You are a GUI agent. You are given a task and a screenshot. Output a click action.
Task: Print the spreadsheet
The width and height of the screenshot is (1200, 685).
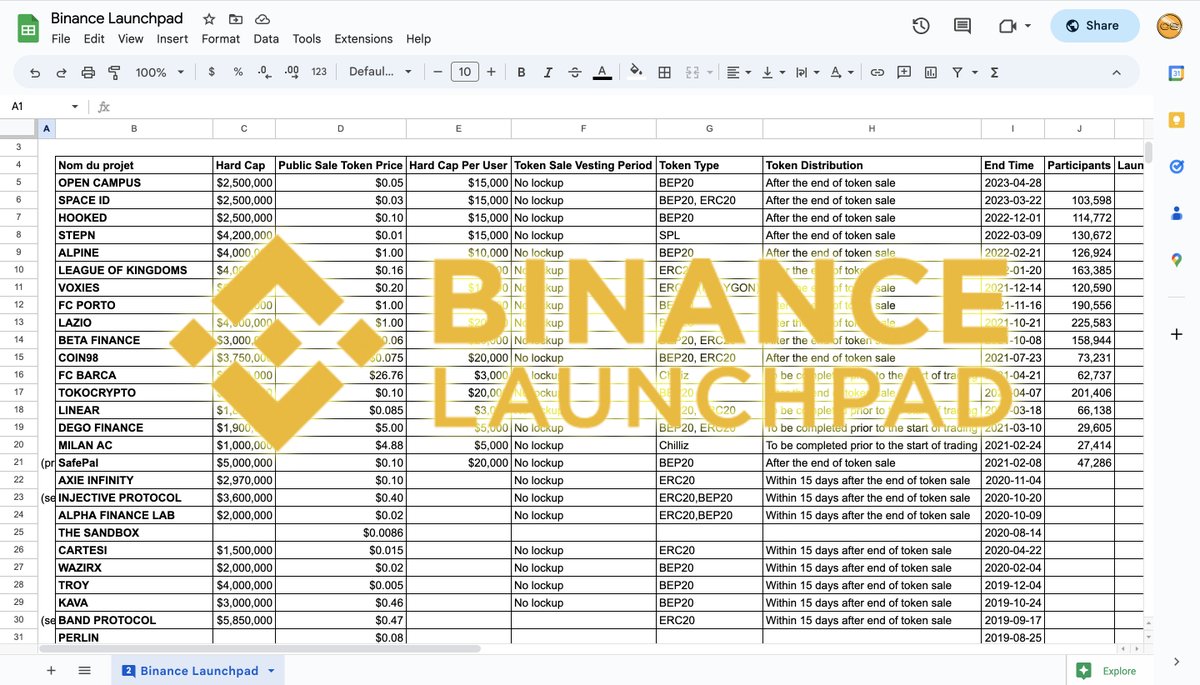(x=88, y=72)
